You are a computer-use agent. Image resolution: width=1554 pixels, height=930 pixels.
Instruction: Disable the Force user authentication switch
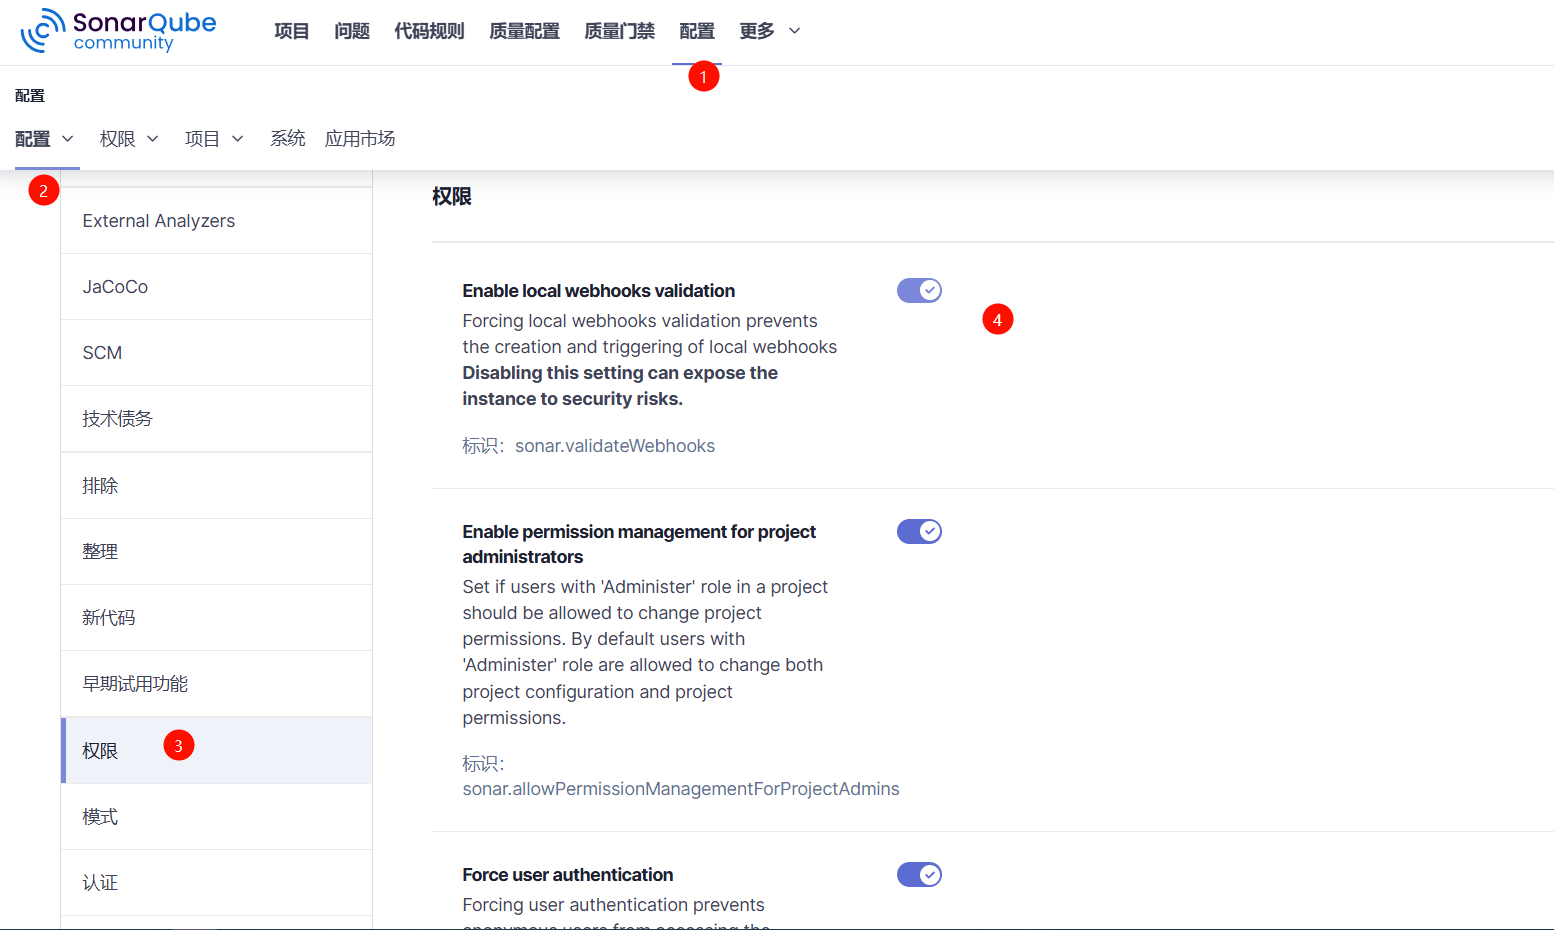(x=919, y=875)
